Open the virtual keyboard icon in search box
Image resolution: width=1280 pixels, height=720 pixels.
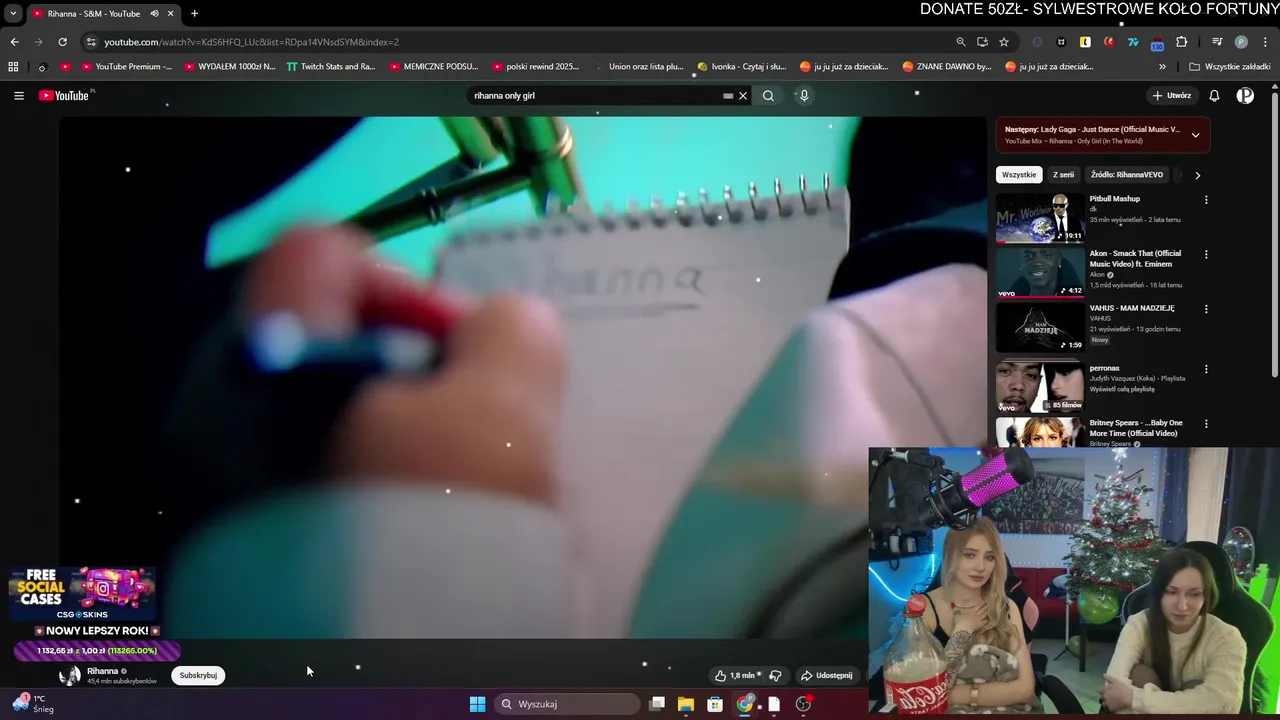tap(728, 96)
